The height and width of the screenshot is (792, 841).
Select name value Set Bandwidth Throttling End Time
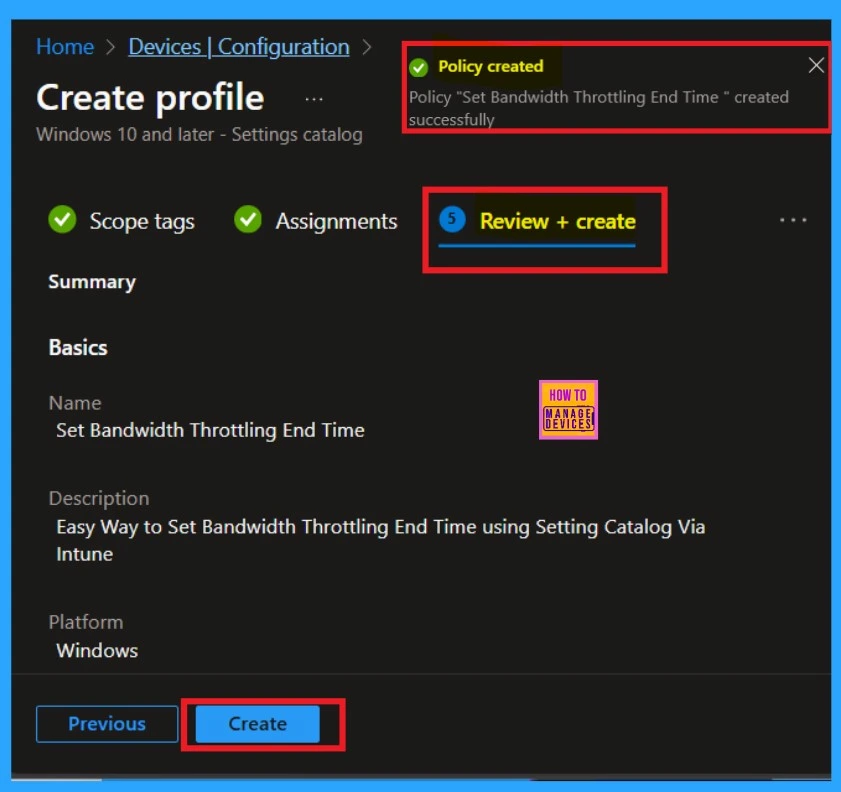click(210, 430)
